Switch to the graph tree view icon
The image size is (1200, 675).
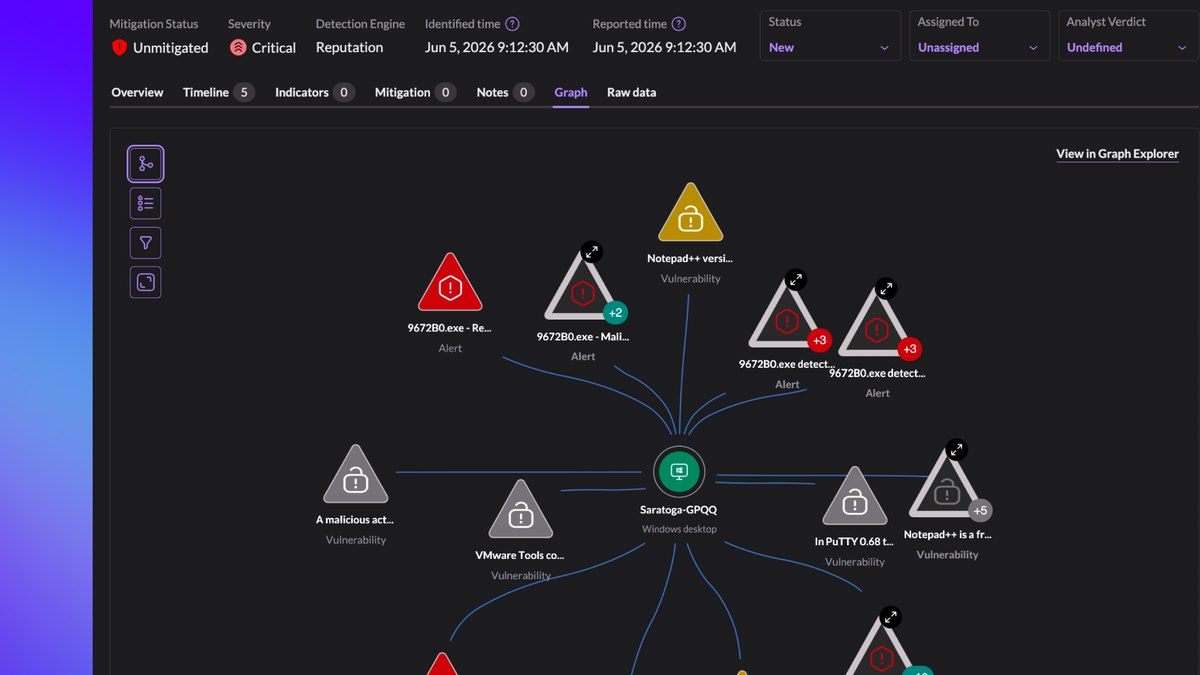(x=146, y=164)
